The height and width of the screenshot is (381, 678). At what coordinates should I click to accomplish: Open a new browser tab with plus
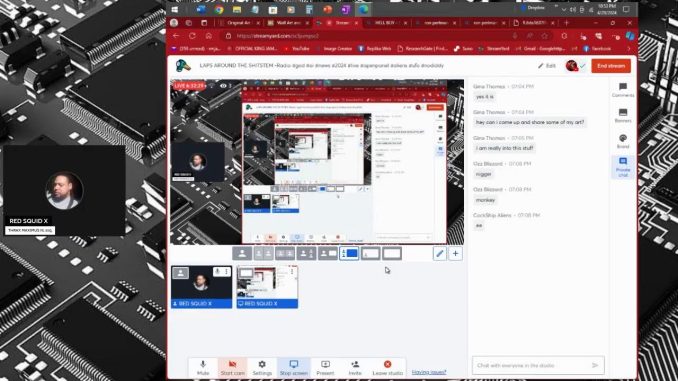click(x=566, y=22)
